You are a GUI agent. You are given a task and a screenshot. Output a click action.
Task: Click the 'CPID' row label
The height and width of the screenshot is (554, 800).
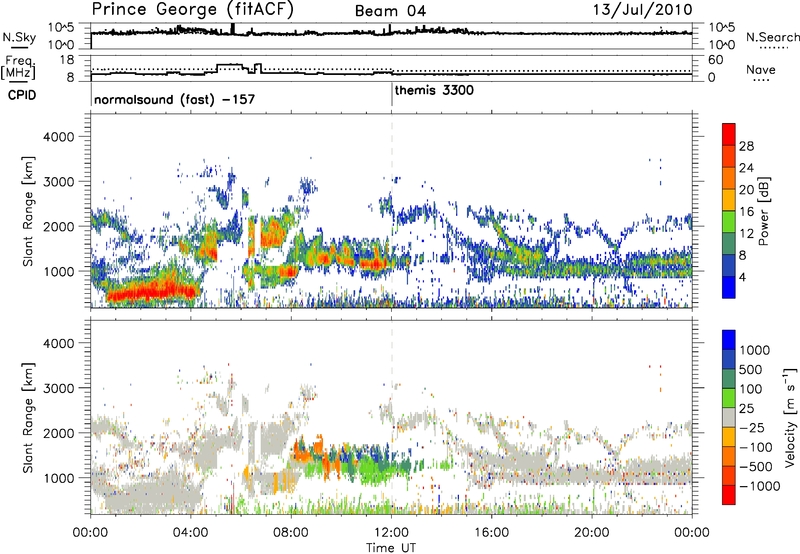[x=22, y=95]
